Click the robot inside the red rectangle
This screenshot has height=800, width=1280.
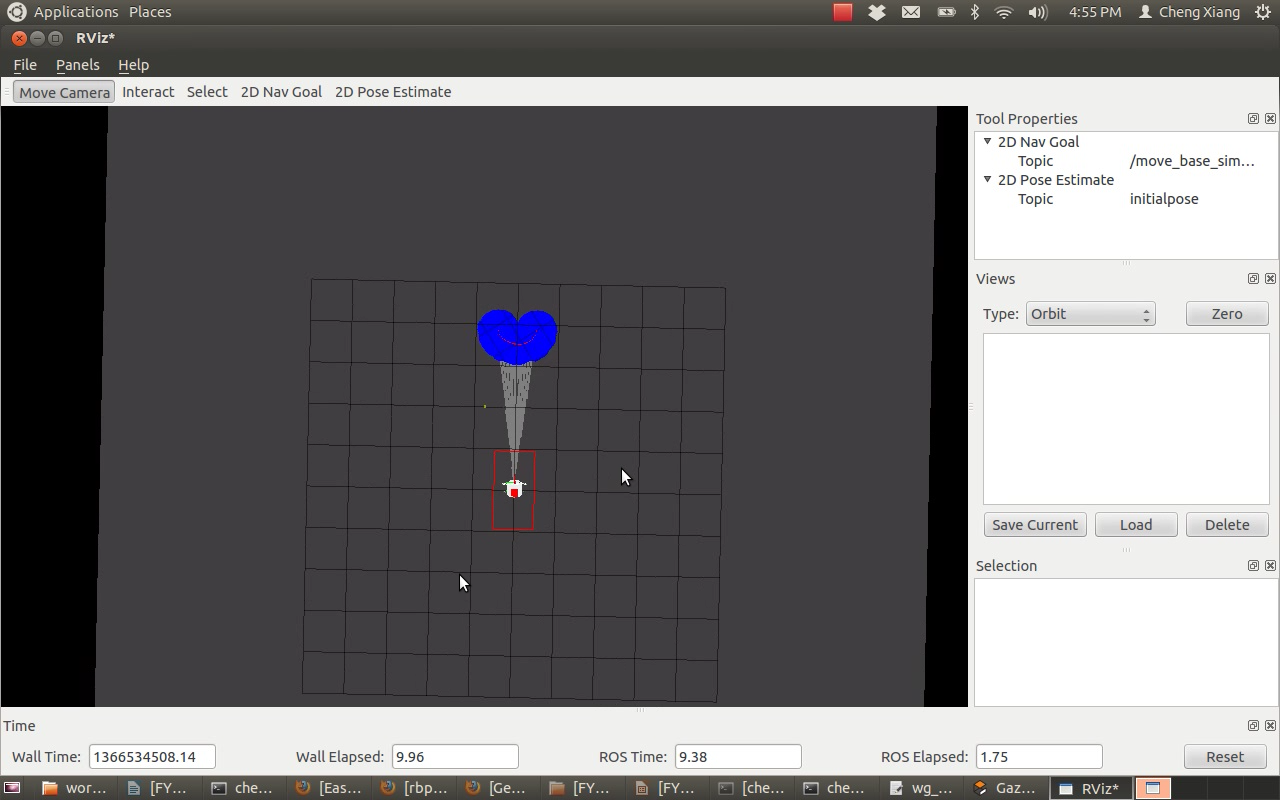[x=514, y=488]
